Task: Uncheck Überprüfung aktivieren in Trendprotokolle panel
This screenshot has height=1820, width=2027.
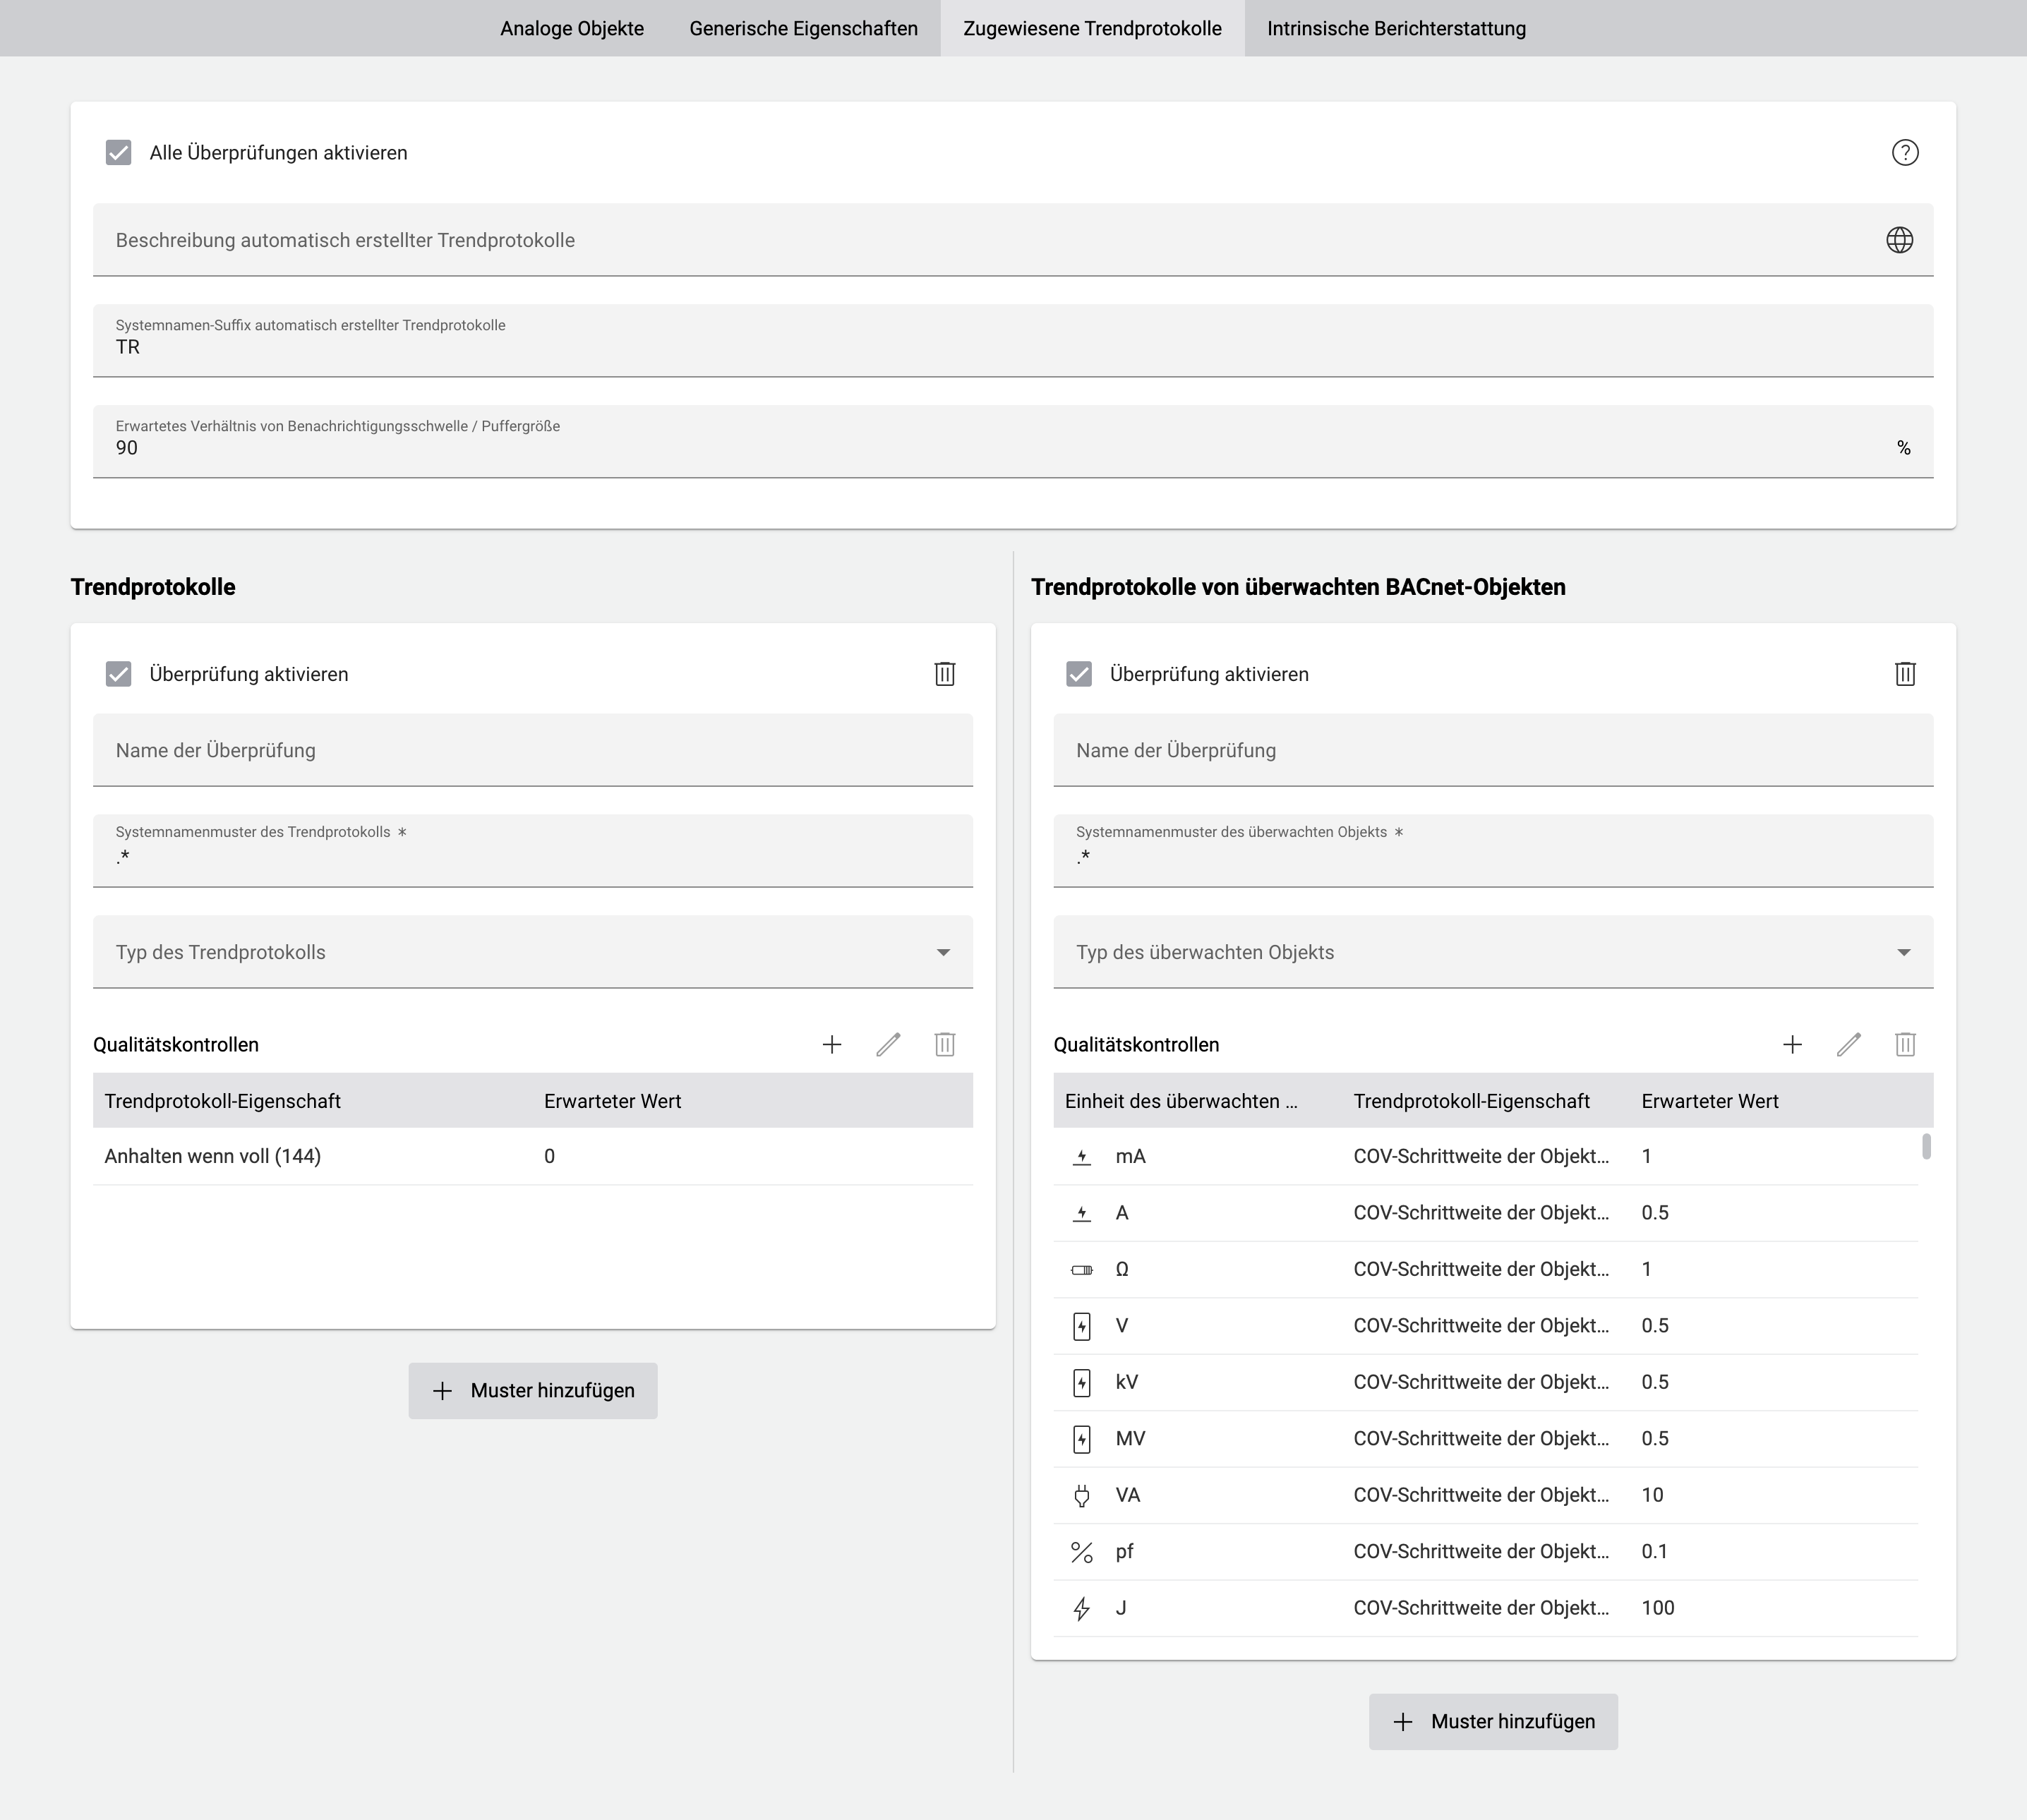Action: coord(119,673)
